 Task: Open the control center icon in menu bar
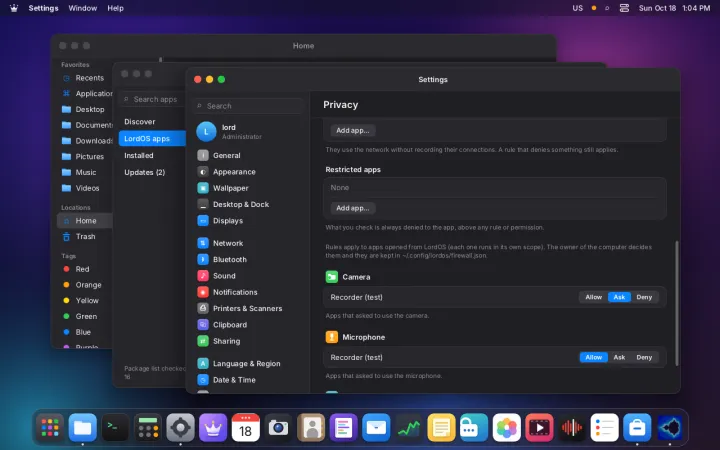click(624, 8)
